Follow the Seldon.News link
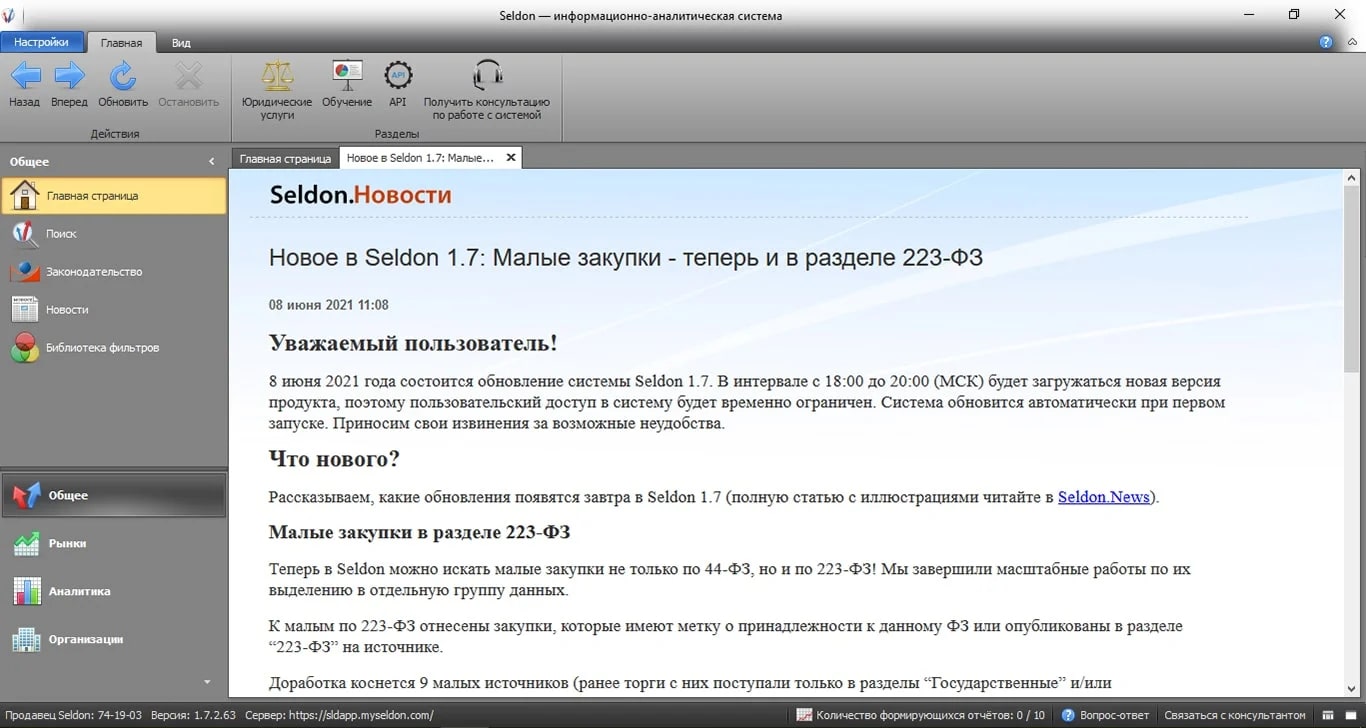1366x728 pixels. pyautogui.click(x=1104, y=497)
